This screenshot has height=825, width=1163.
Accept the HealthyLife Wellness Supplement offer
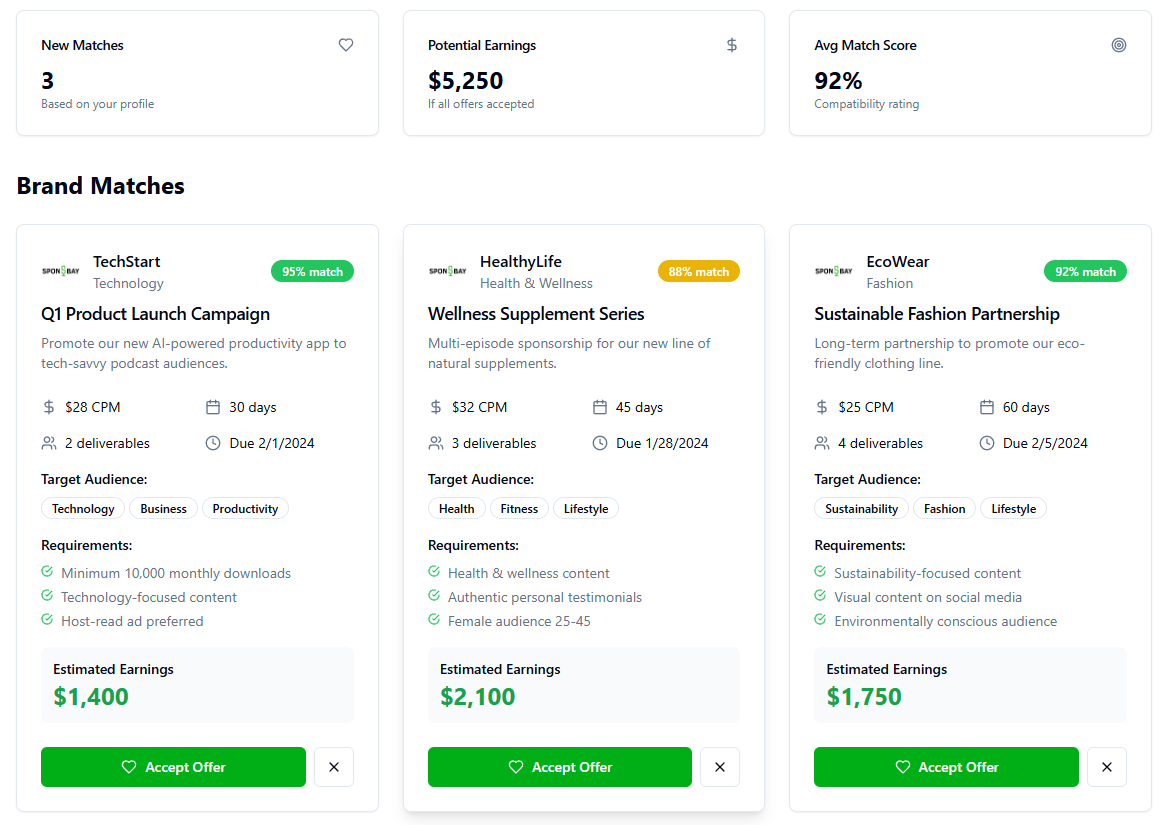[x=559, y=767]
